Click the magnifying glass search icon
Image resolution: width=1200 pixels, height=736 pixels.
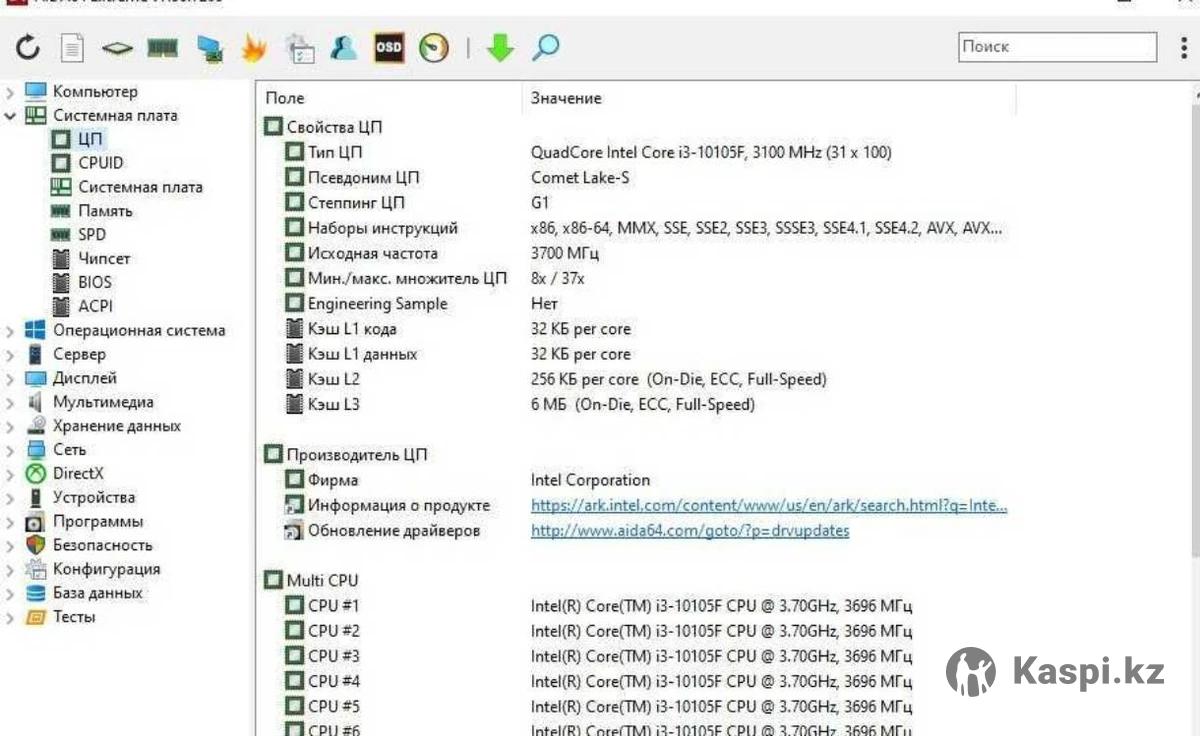[546, 47]
